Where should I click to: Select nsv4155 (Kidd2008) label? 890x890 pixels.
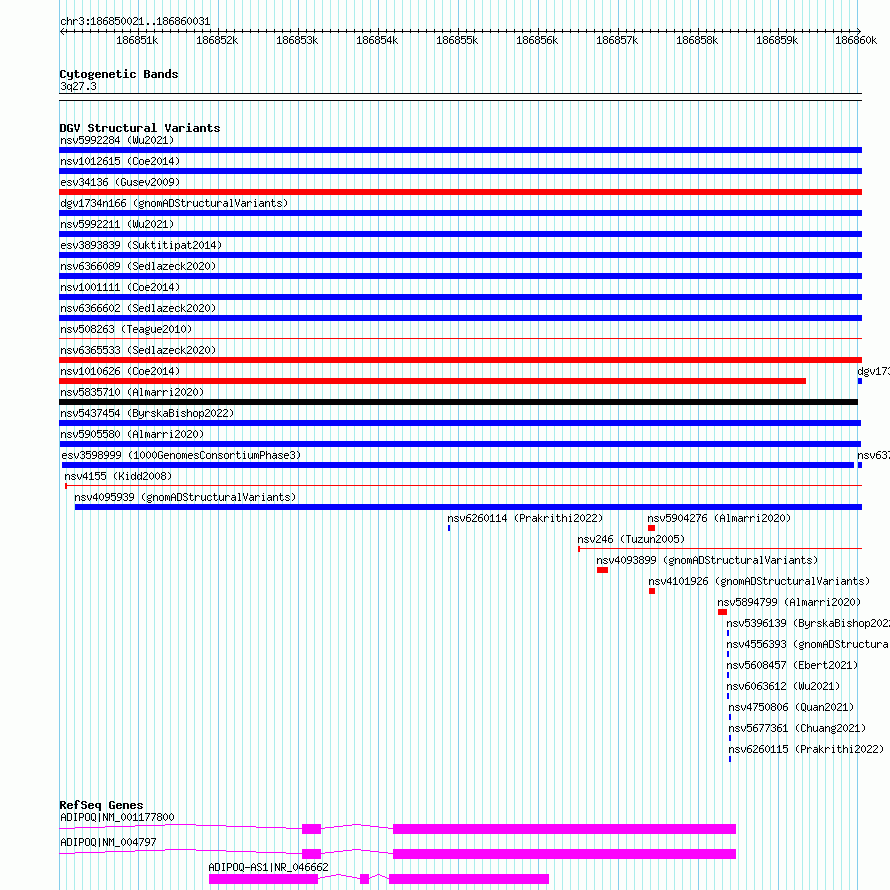point(118,476)
